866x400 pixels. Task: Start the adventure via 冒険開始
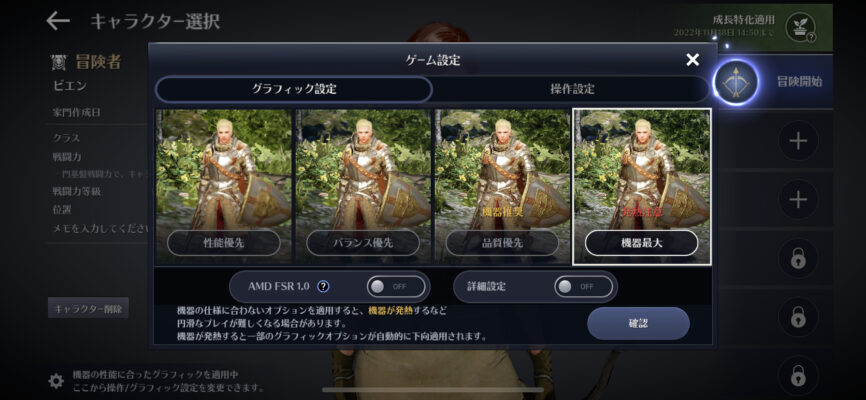pos(799,82)
